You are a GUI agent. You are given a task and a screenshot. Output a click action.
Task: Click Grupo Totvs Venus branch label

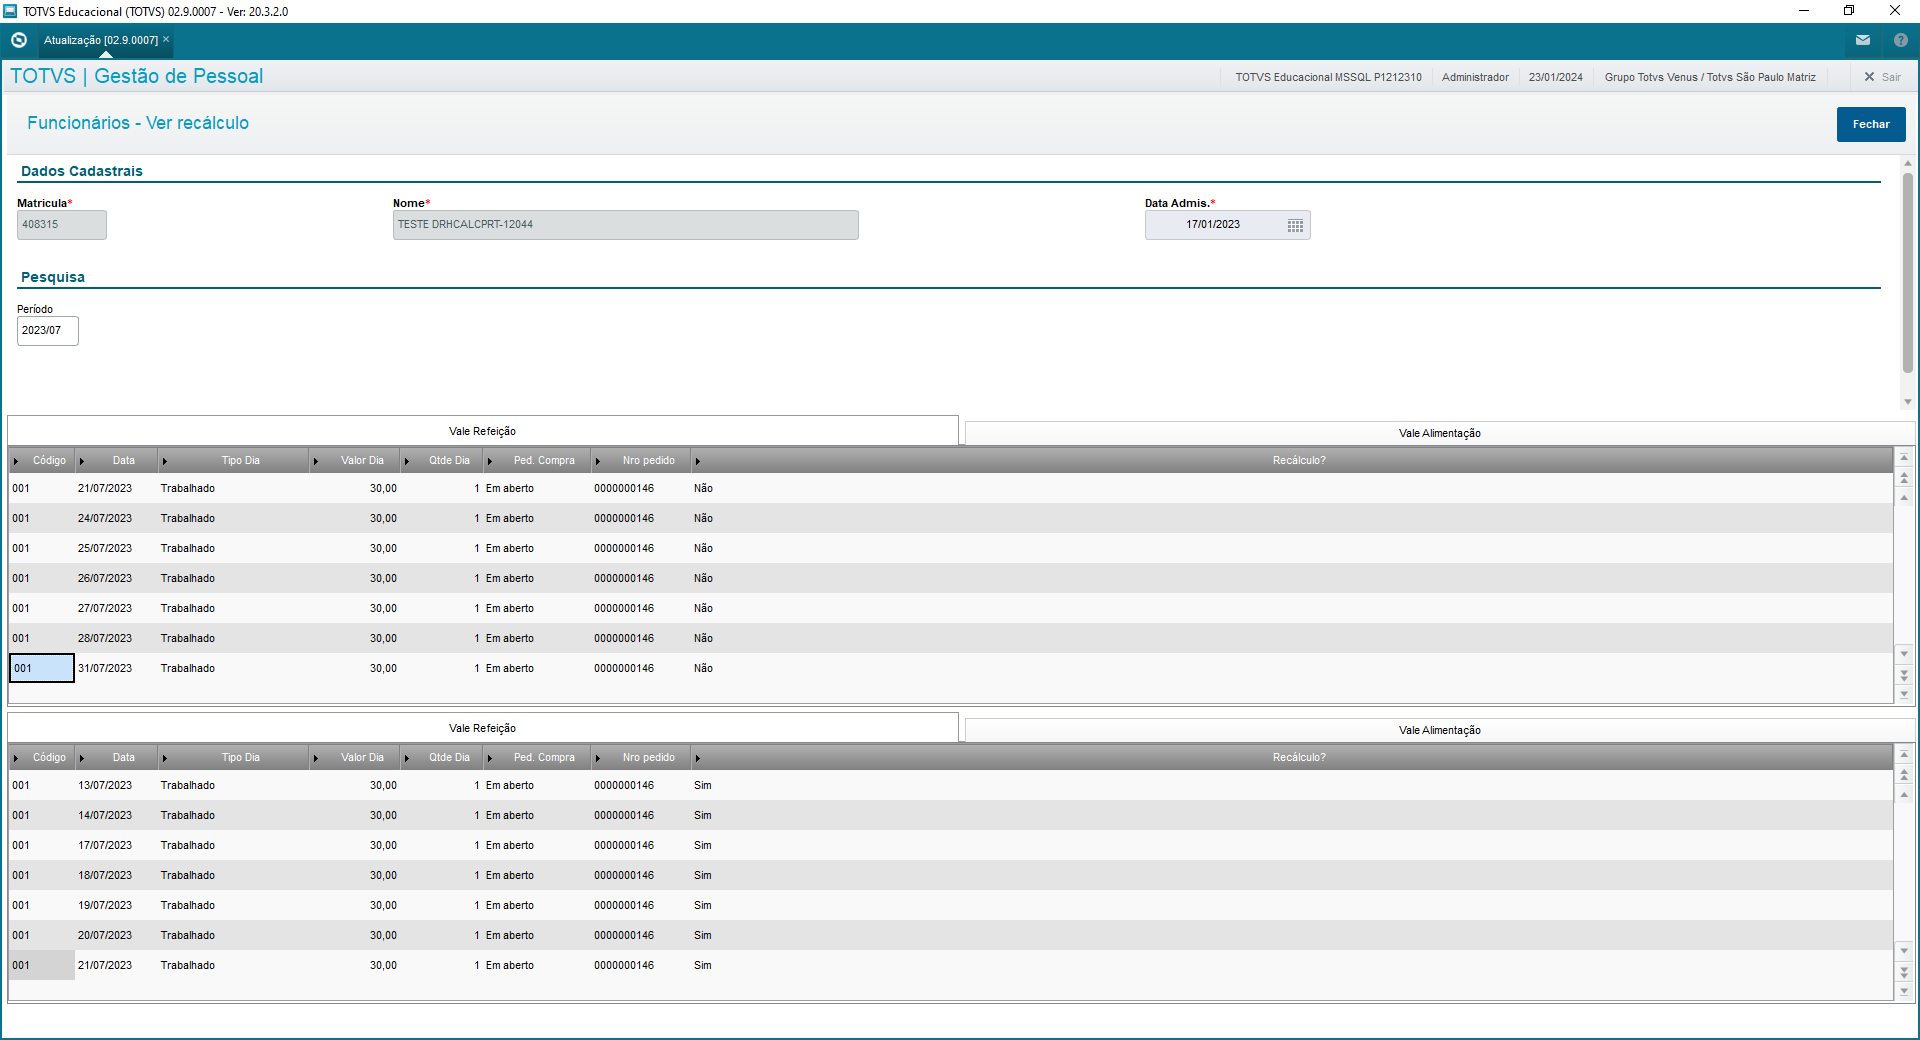1710,77
